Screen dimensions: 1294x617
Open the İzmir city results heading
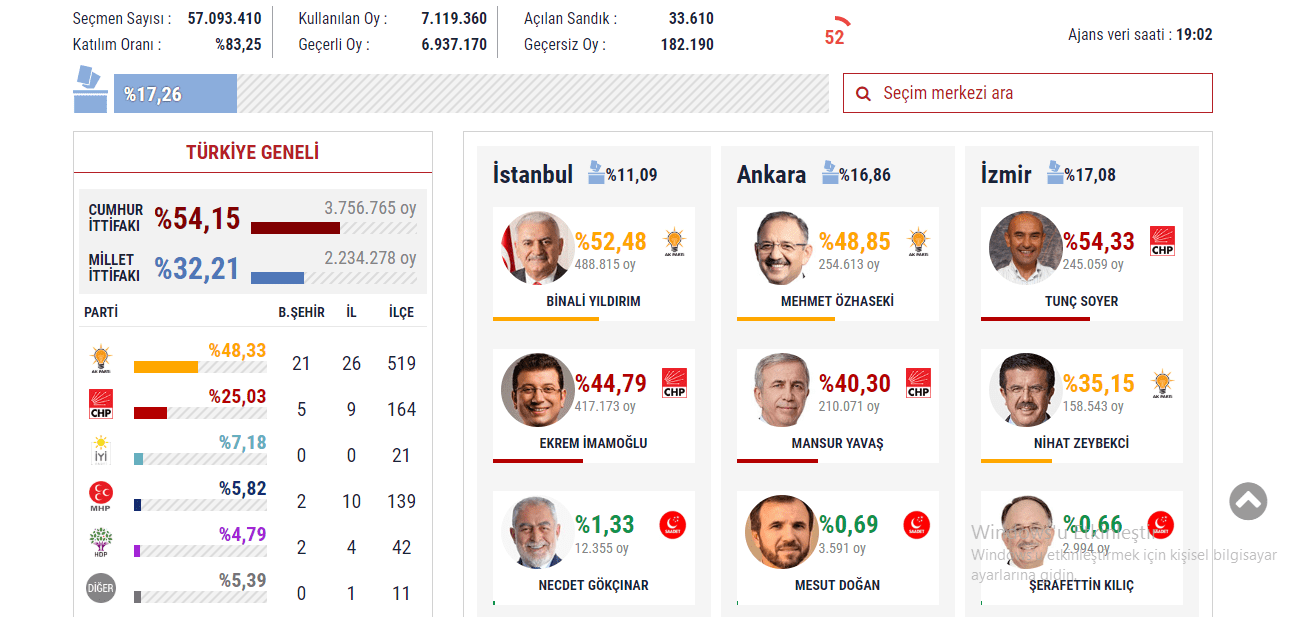(x=1006, y=175)
